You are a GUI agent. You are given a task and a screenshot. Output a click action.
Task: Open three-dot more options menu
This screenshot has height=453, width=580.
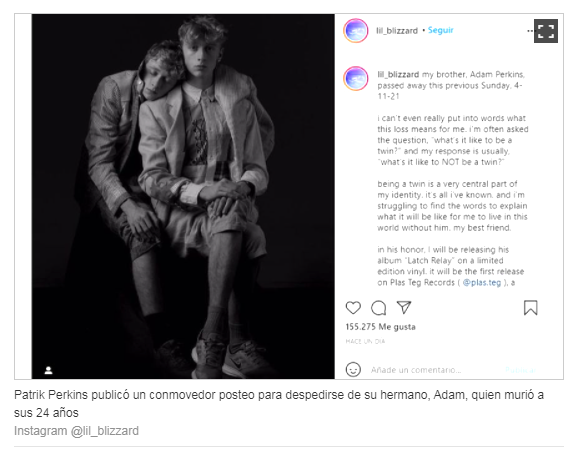click(x=530, y=31)
